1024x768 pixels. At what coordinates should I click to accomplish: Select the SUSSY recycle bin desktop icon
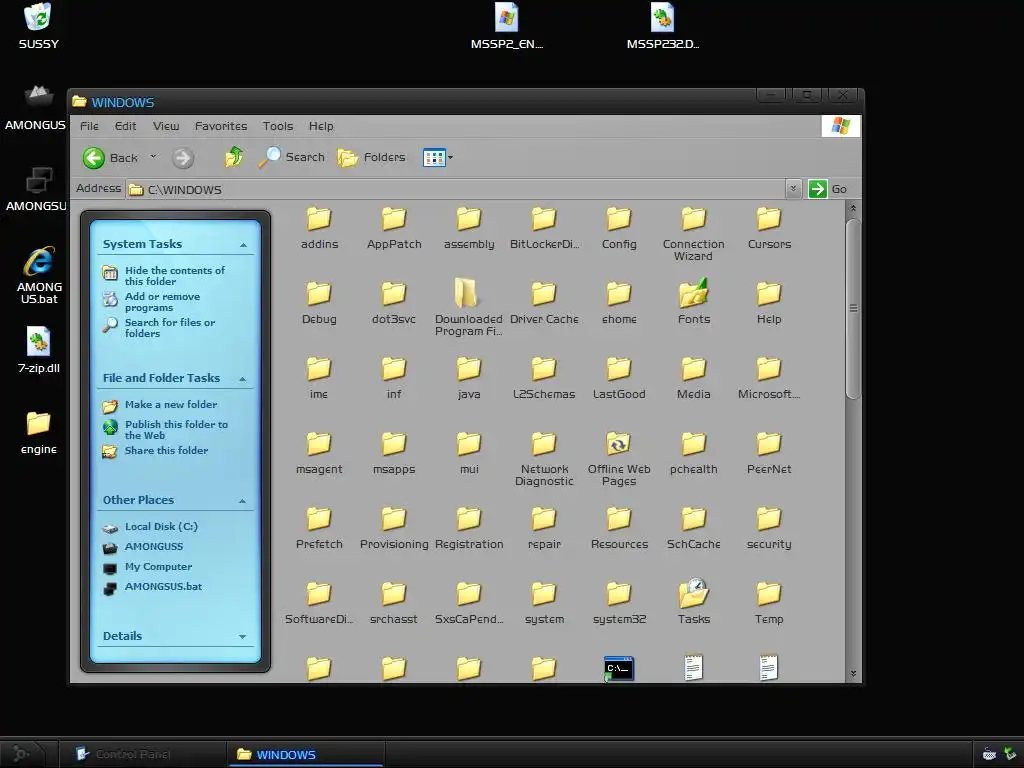39,26
